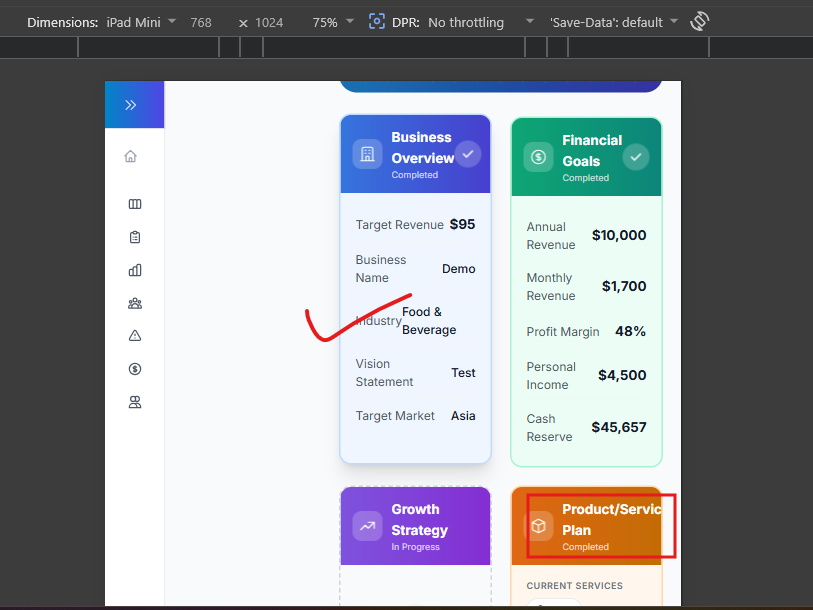Open the Business Overview card header
Viewport: 813px width, 610px height.
(415, 154)
